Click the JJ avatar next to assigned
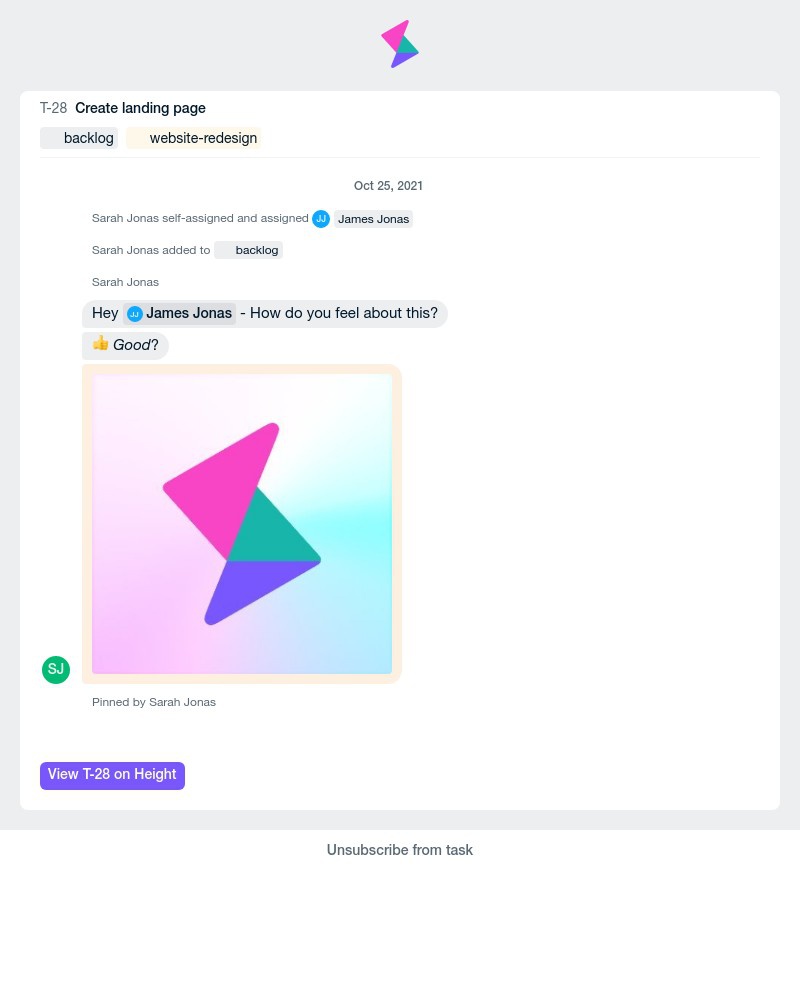The height and width of the screenshot is (1000, 800). tap(321, 218)
